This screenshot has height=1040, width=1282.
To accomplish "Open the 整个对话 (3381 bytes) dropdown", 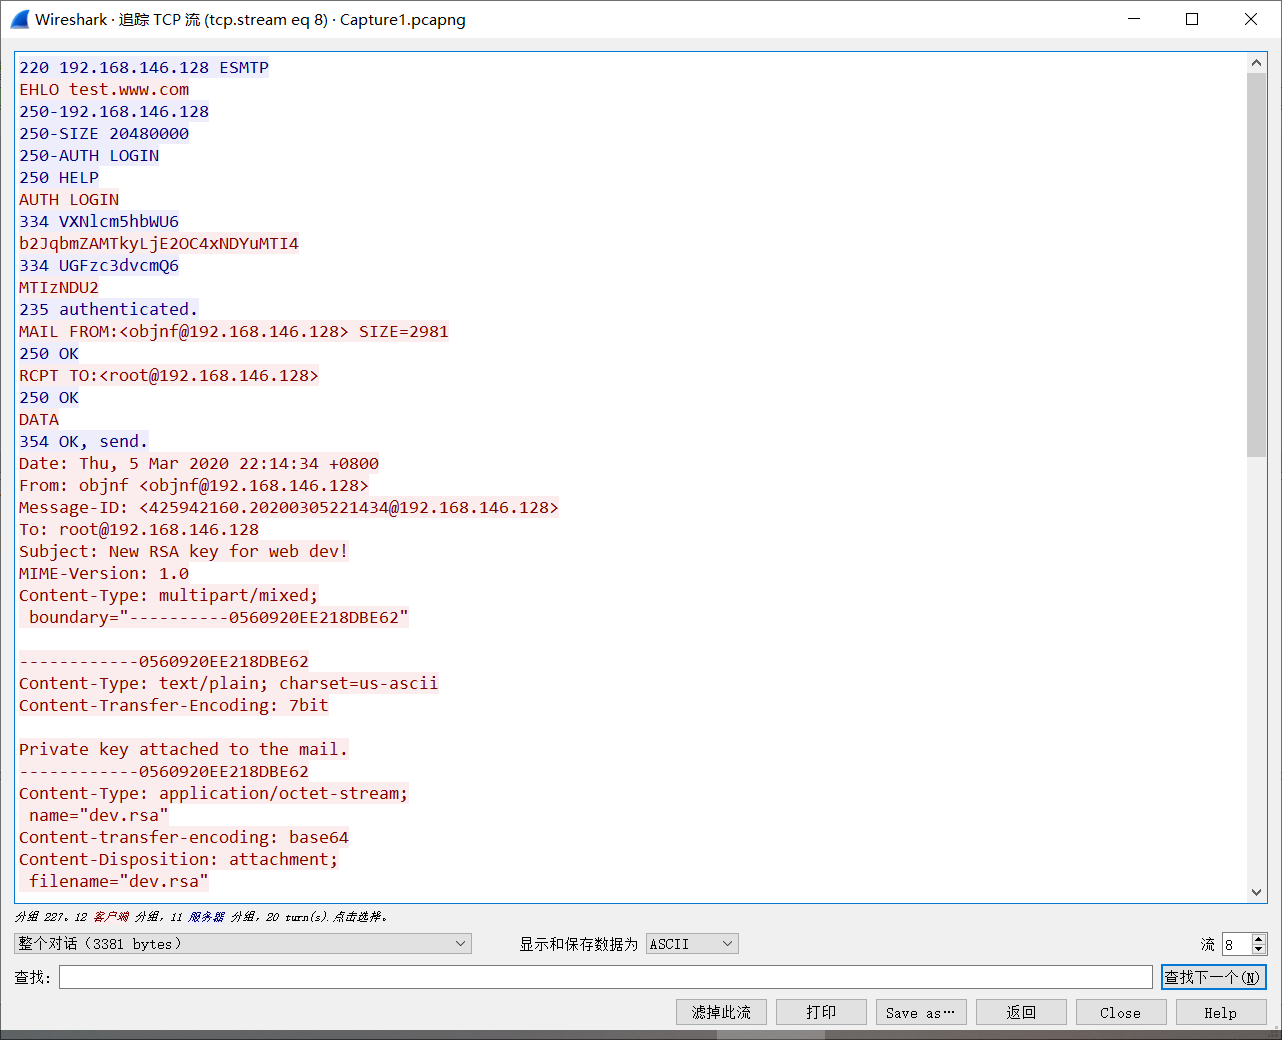I will [x=242, y=943].
